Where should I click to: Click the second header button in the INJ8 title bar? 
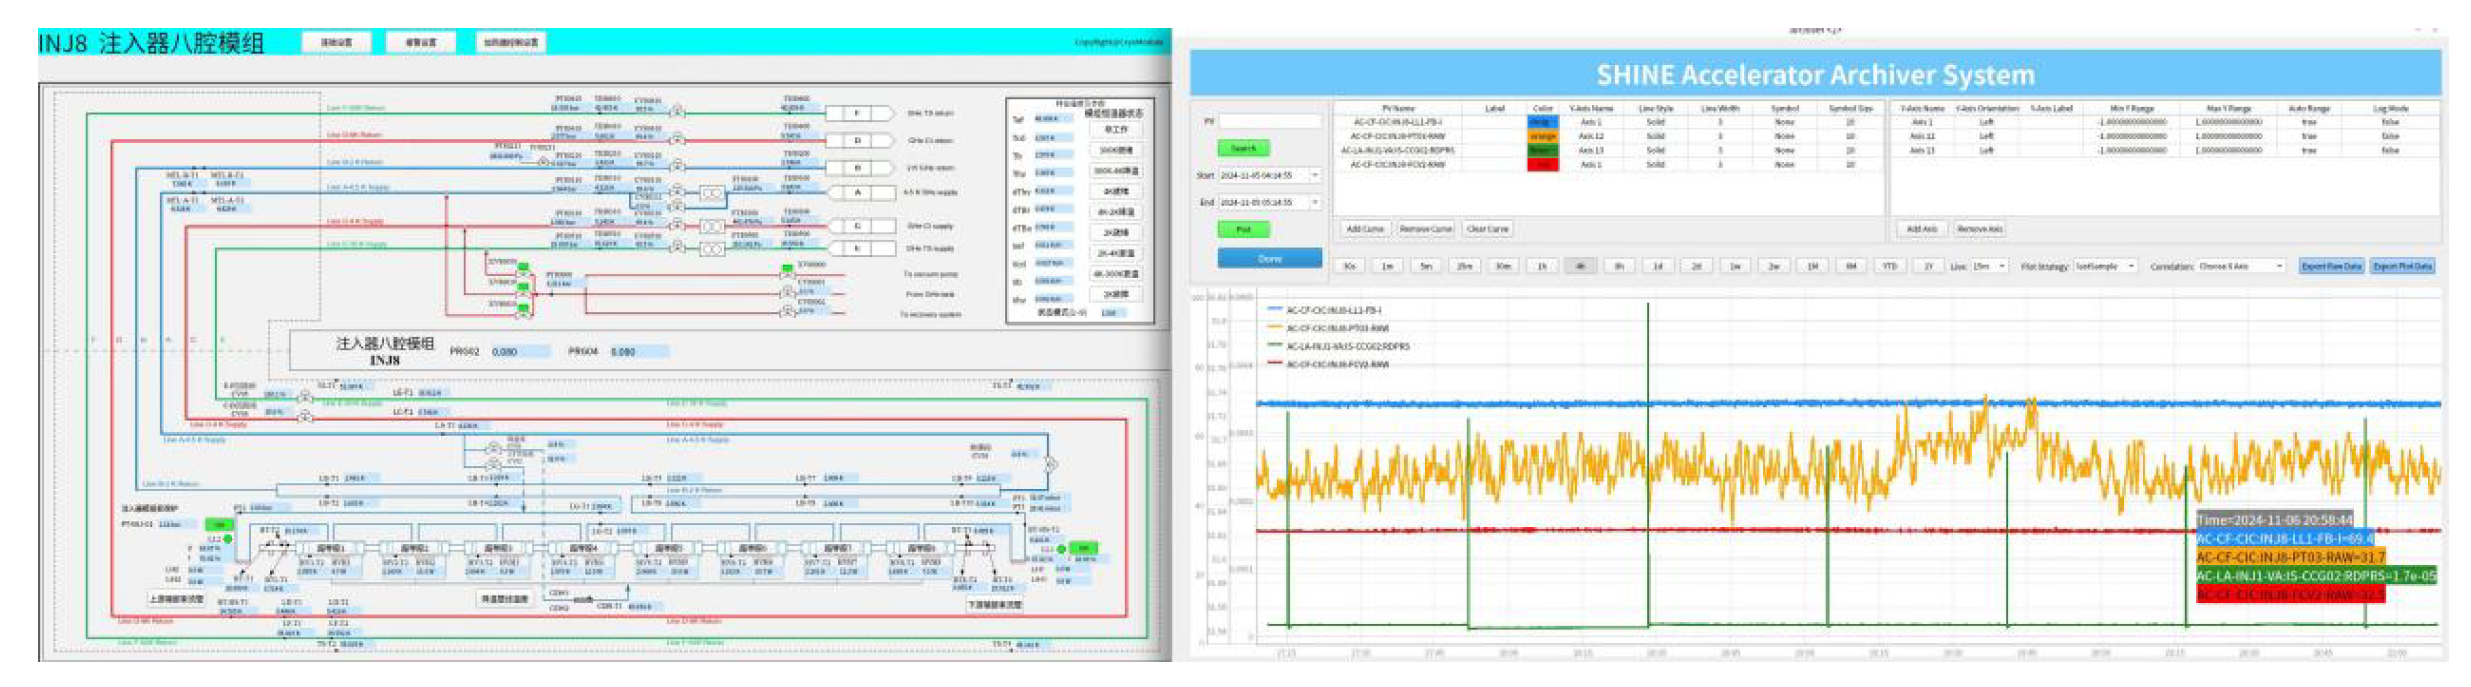click(420, 42)
